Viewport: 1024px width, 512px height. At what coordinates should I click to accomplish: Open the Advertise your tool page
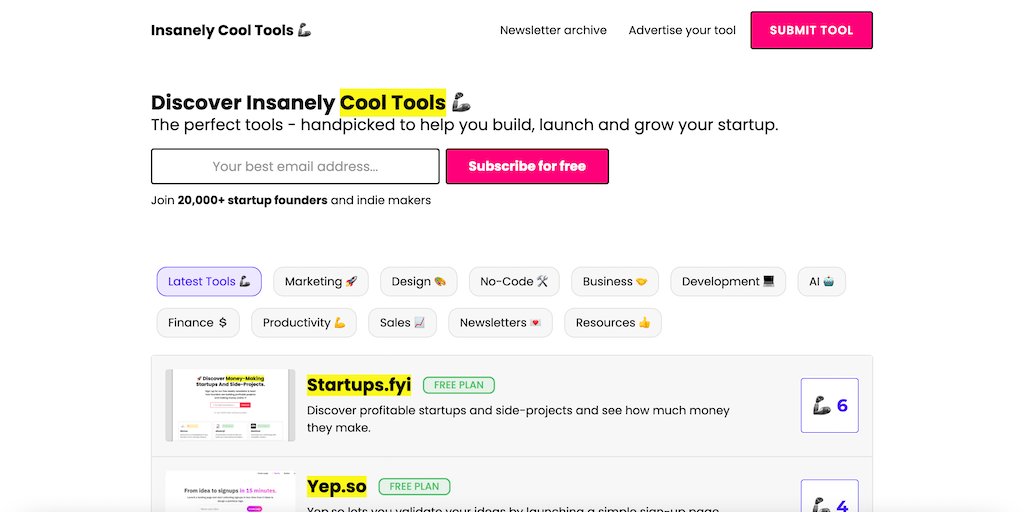(x=682, y=30)
